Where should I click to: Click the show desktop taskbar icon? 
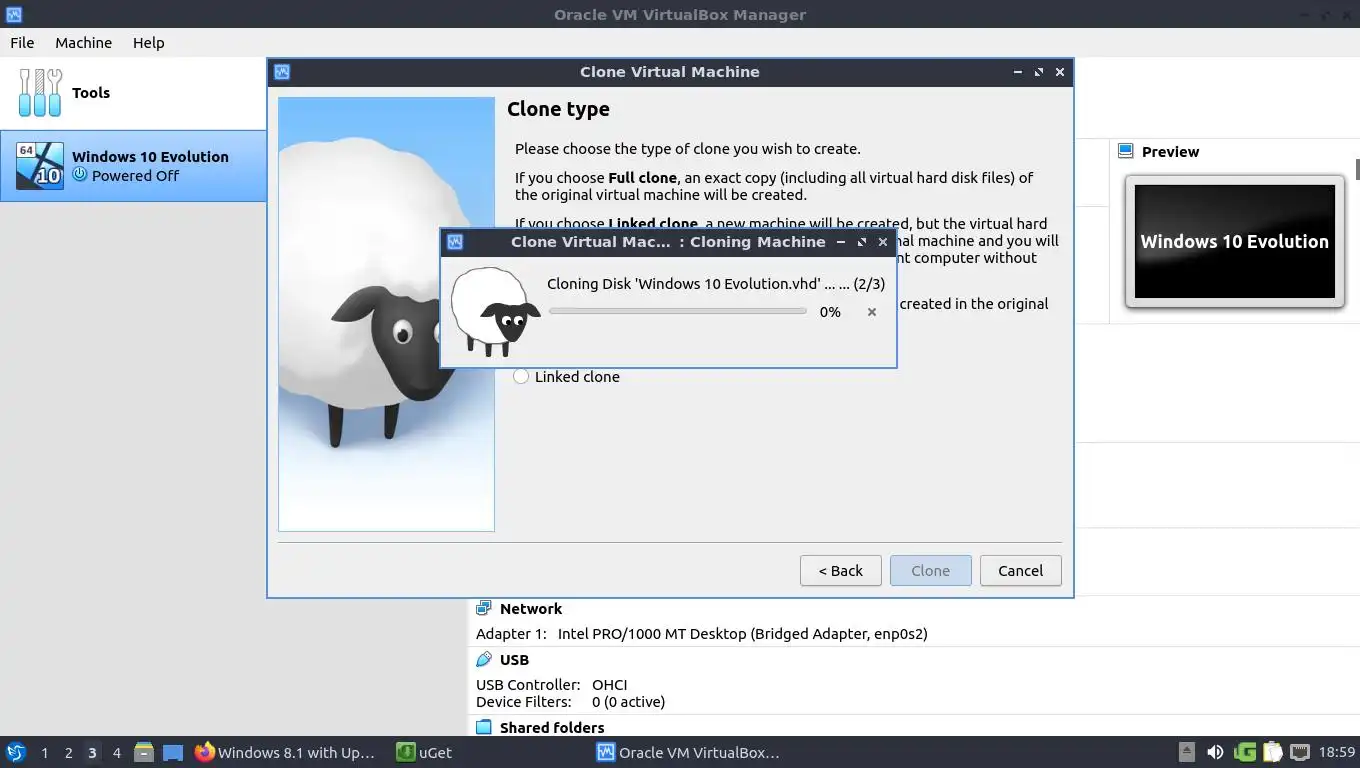click(173, 752)
